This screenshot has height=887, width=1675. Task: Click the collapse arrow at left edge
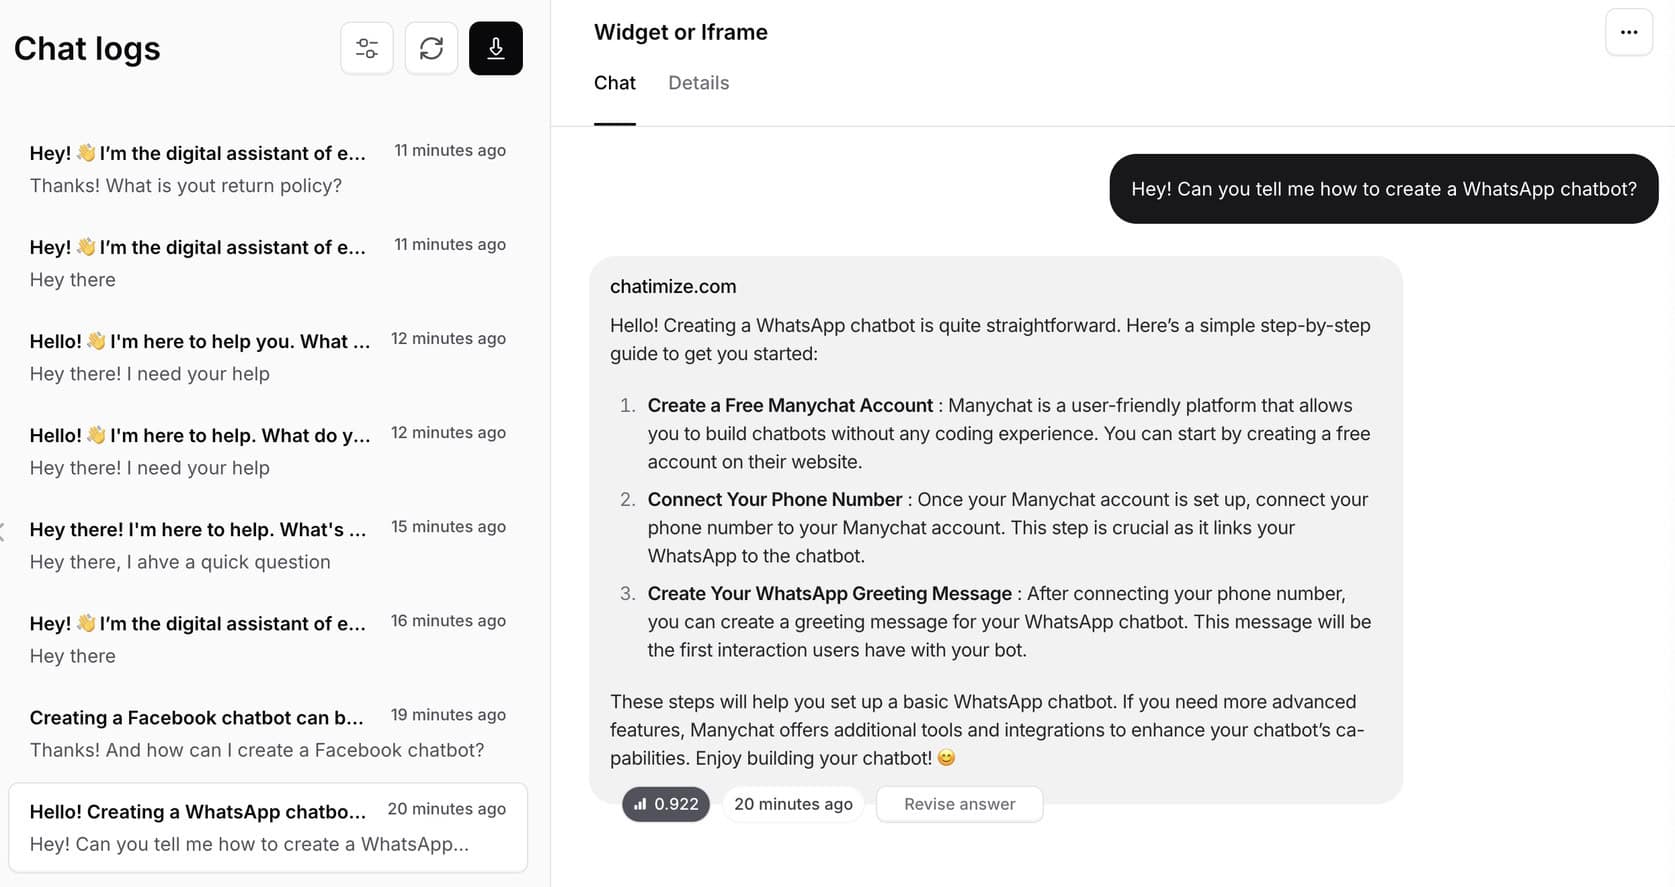point(3,531)
